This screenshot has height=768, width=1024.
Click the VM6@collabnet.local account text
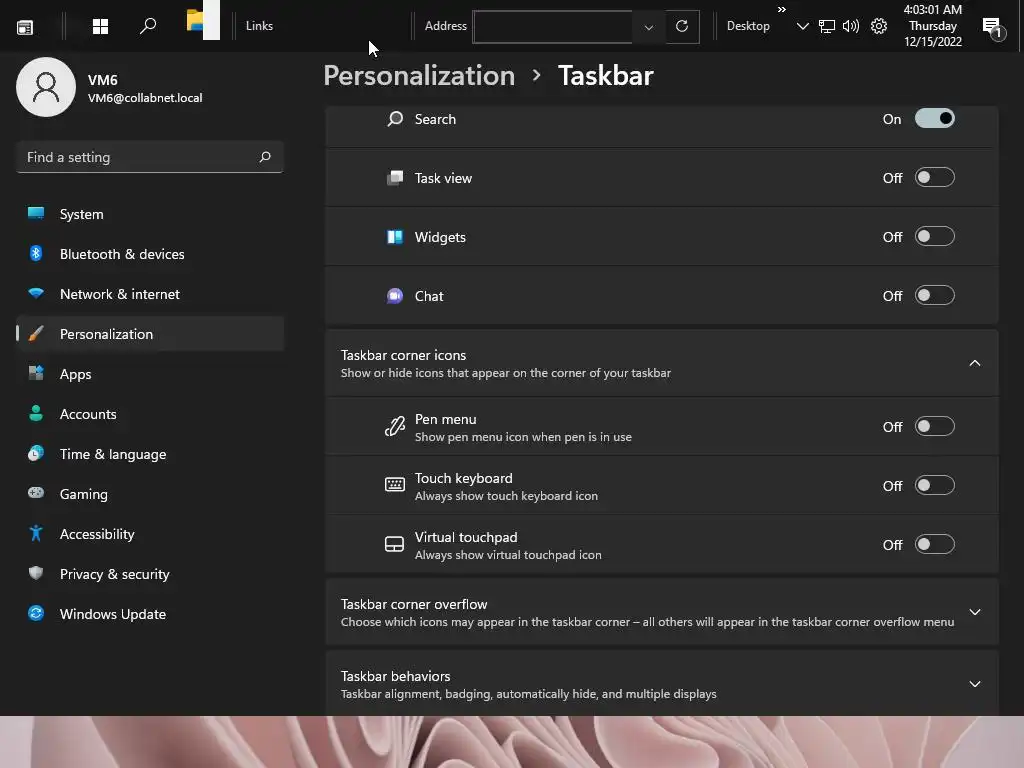(145, 98)
